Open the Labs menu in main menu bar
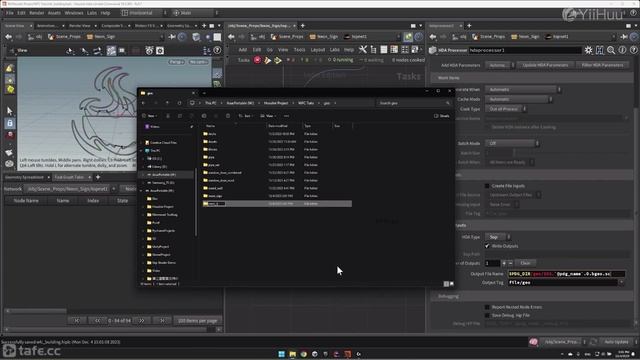 pyautogui.click(x=92, y=13)
